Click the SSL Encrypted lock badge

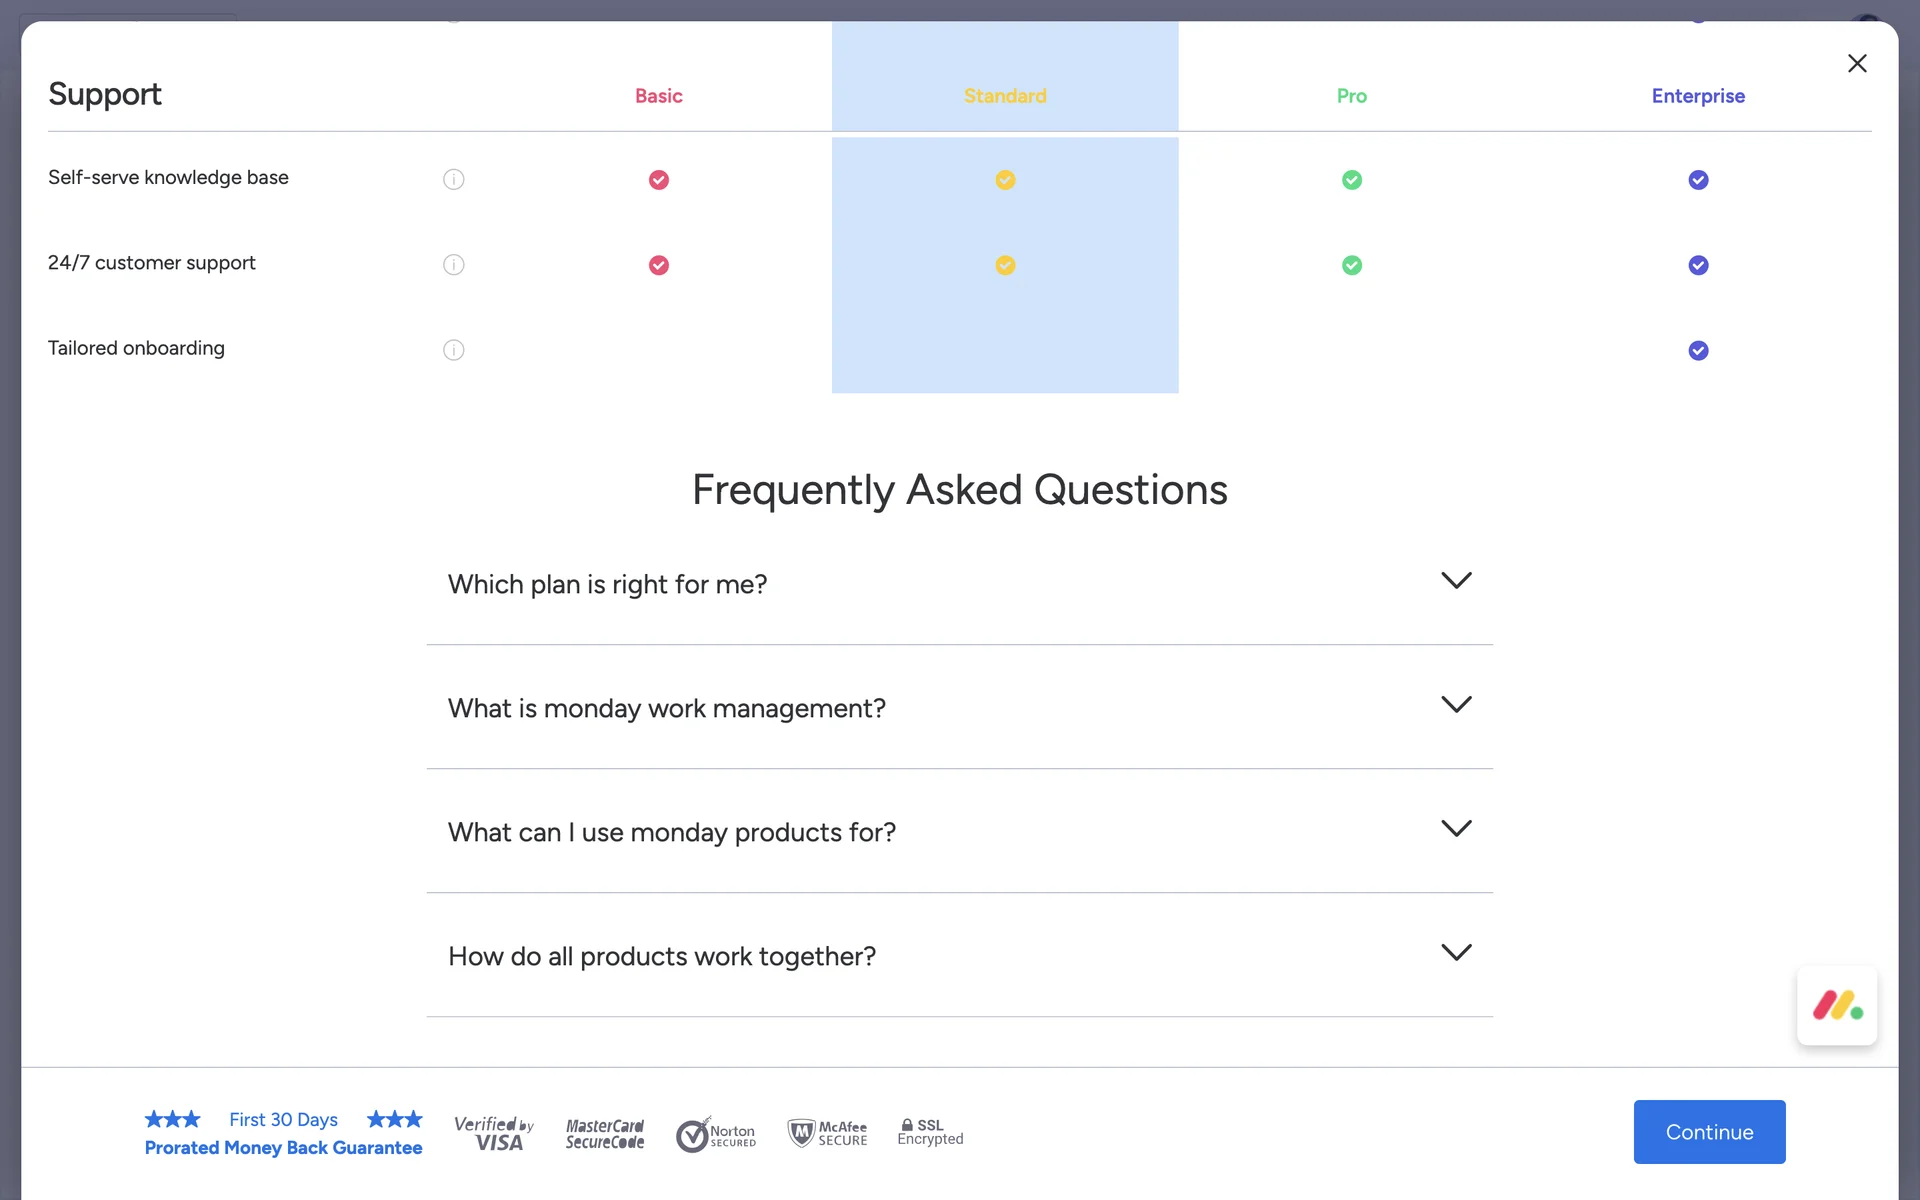(x=930, y=1132)
